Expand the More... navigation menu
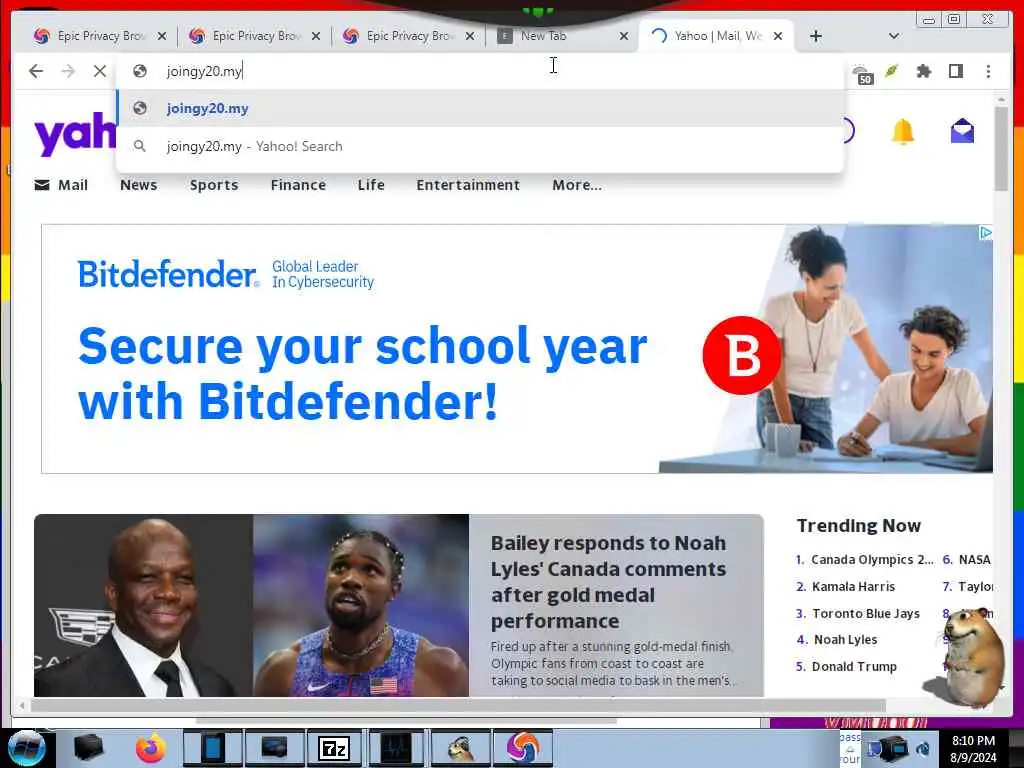Screen dimensions: 1024x768 click(577, 185)
